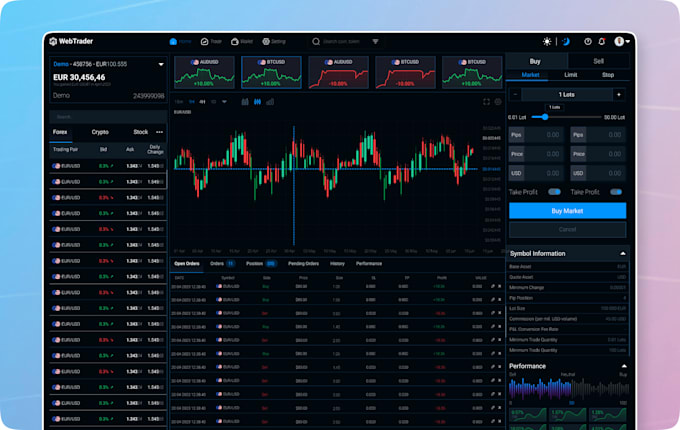
Task: Decrease lots with the minus button
Action: 515,94
